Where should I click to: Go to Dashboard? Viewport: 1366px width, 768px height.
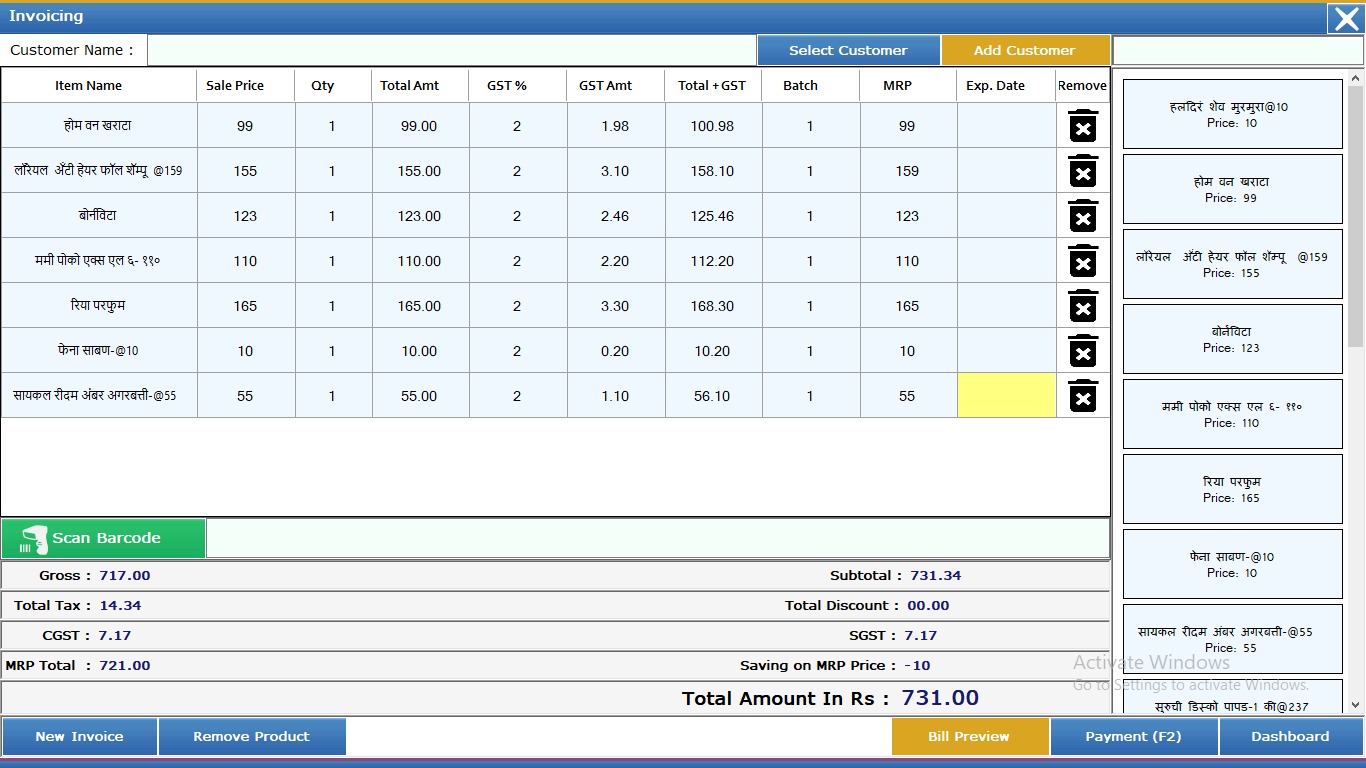click(x=1291, y=736)
